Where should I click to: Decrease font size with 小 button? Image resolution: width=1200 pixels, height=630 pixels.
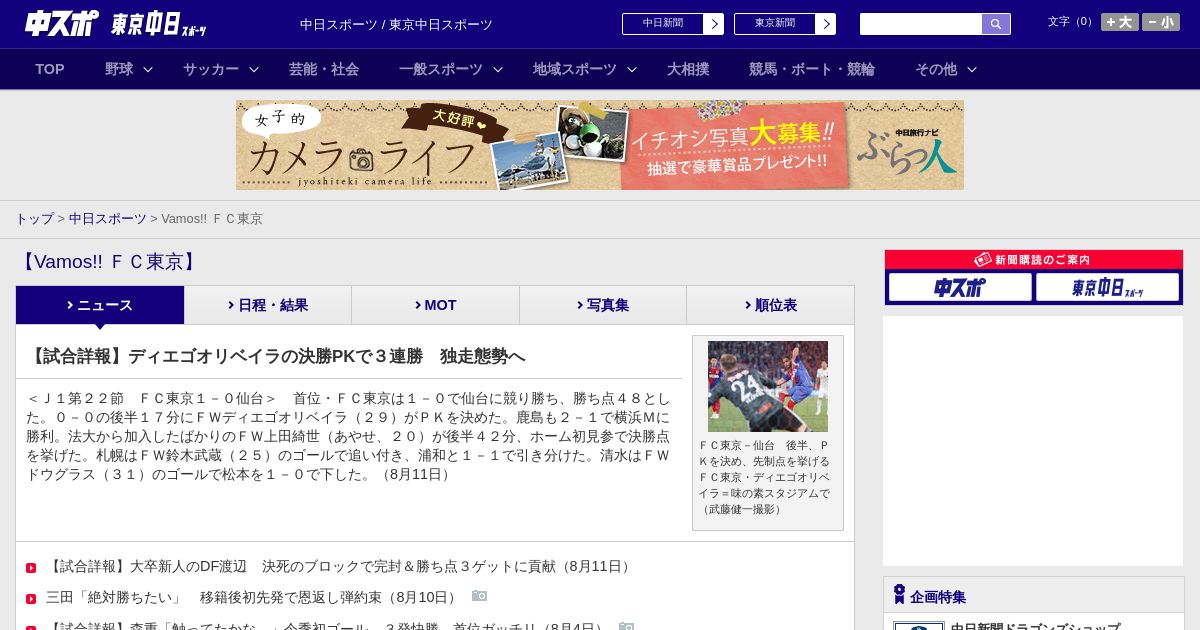(1161, 22)
